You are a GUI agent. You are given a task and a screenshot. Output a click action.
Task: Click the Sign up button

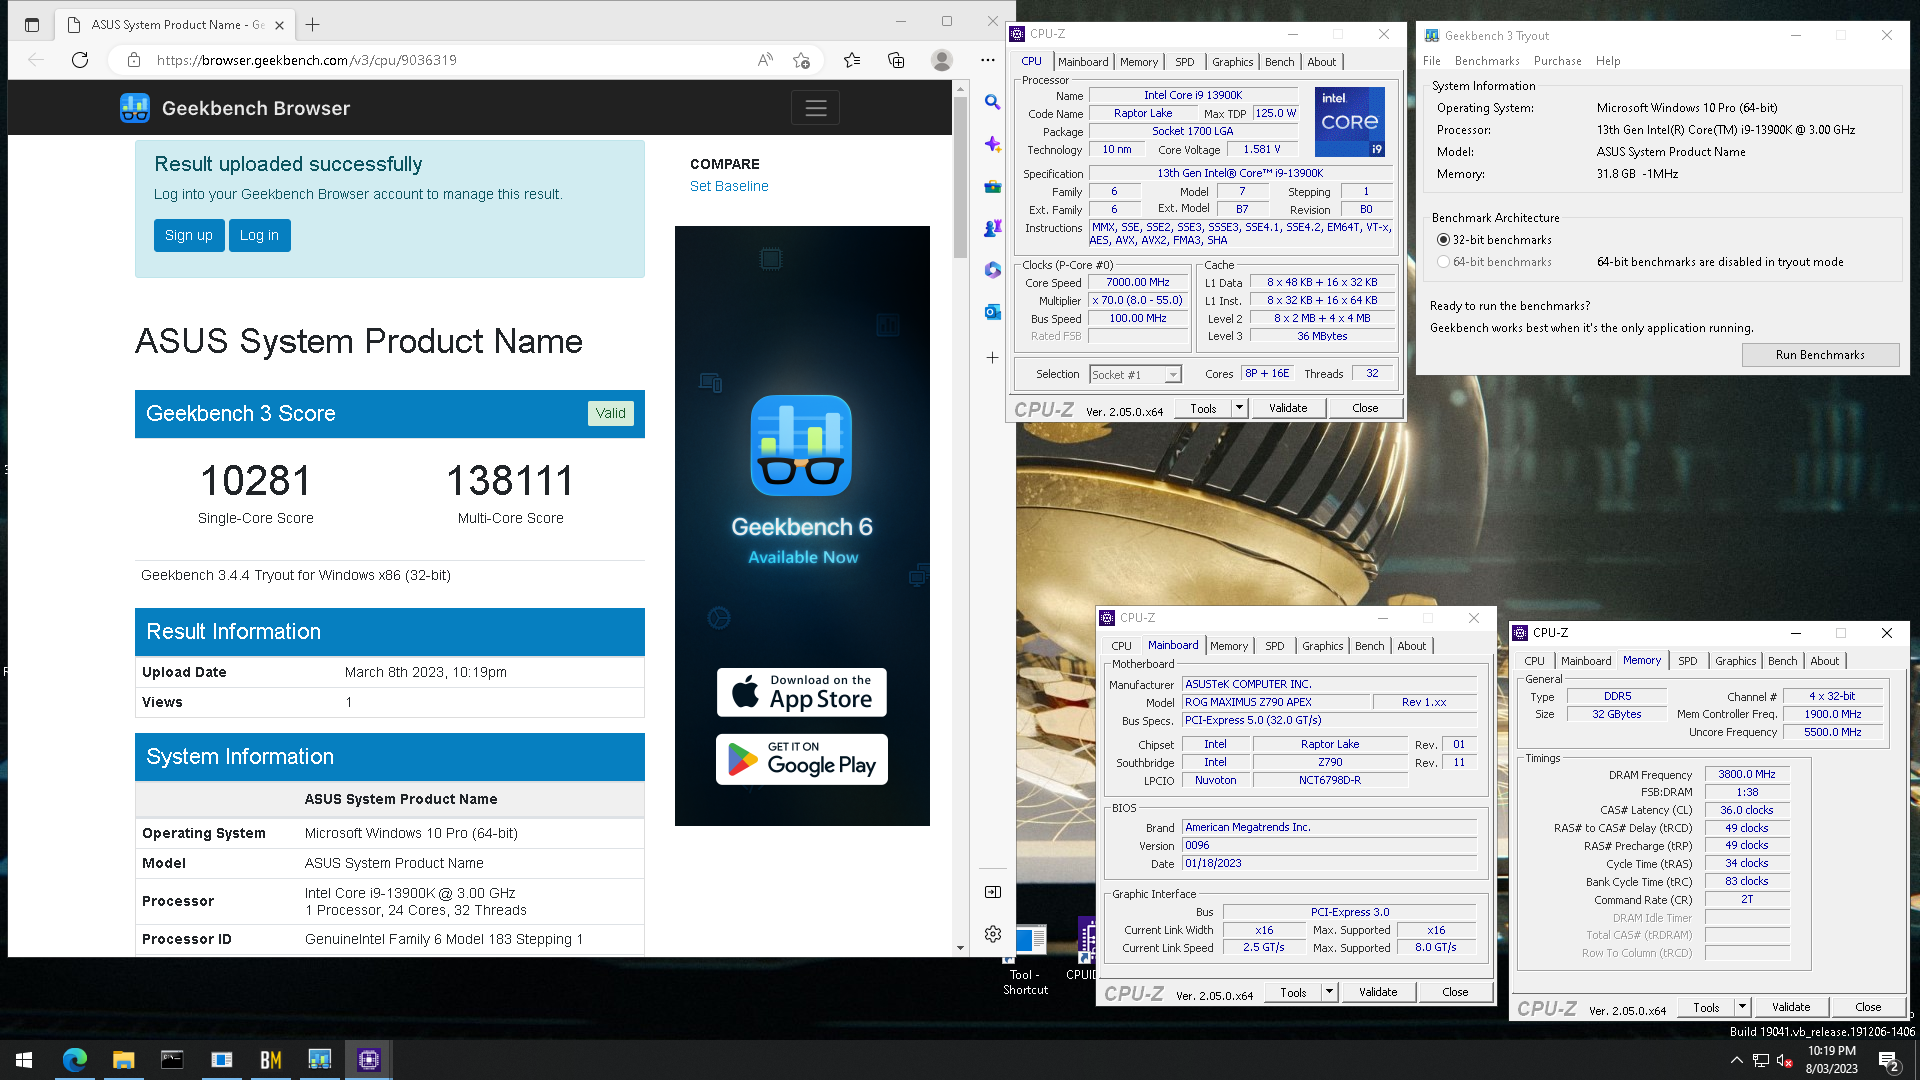coord(189,235)
